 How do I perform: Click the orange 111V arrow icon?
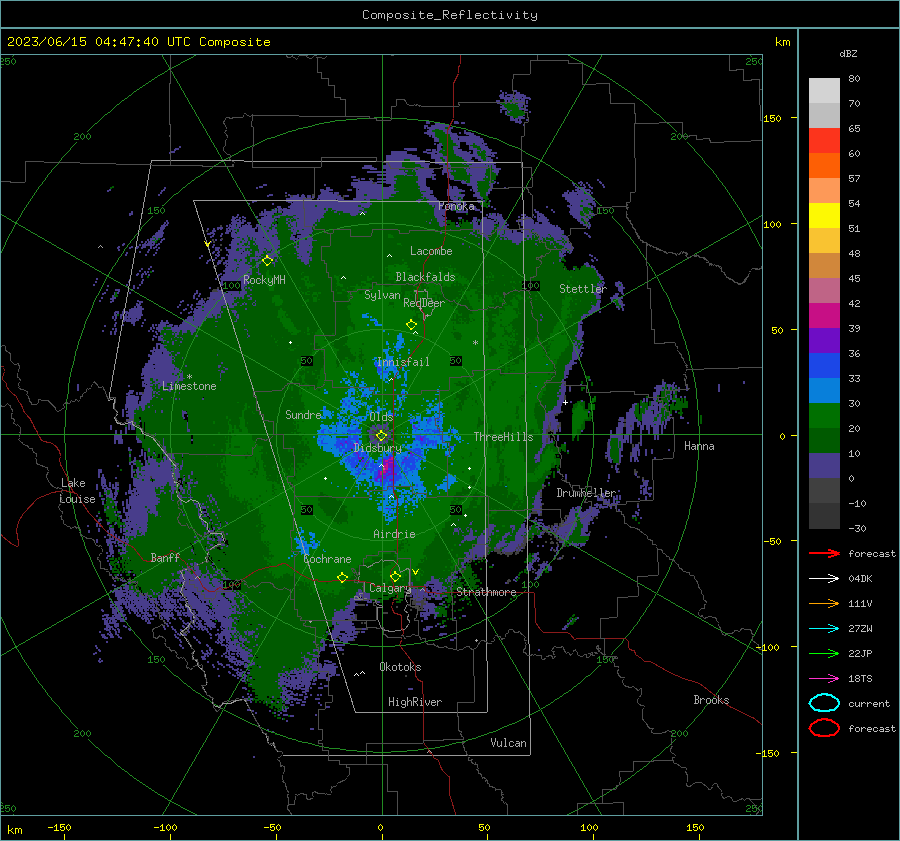pyautogui.click(x=824, y=603)
